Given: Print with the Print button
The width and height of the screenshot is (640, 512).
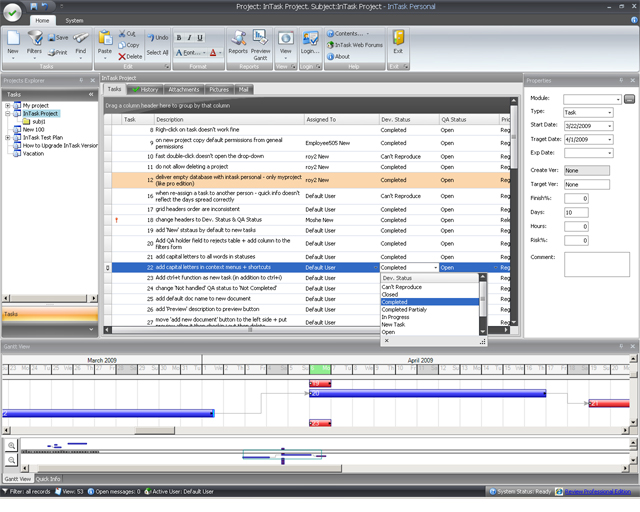Looking at the screenshot, I should coord(58,52).
